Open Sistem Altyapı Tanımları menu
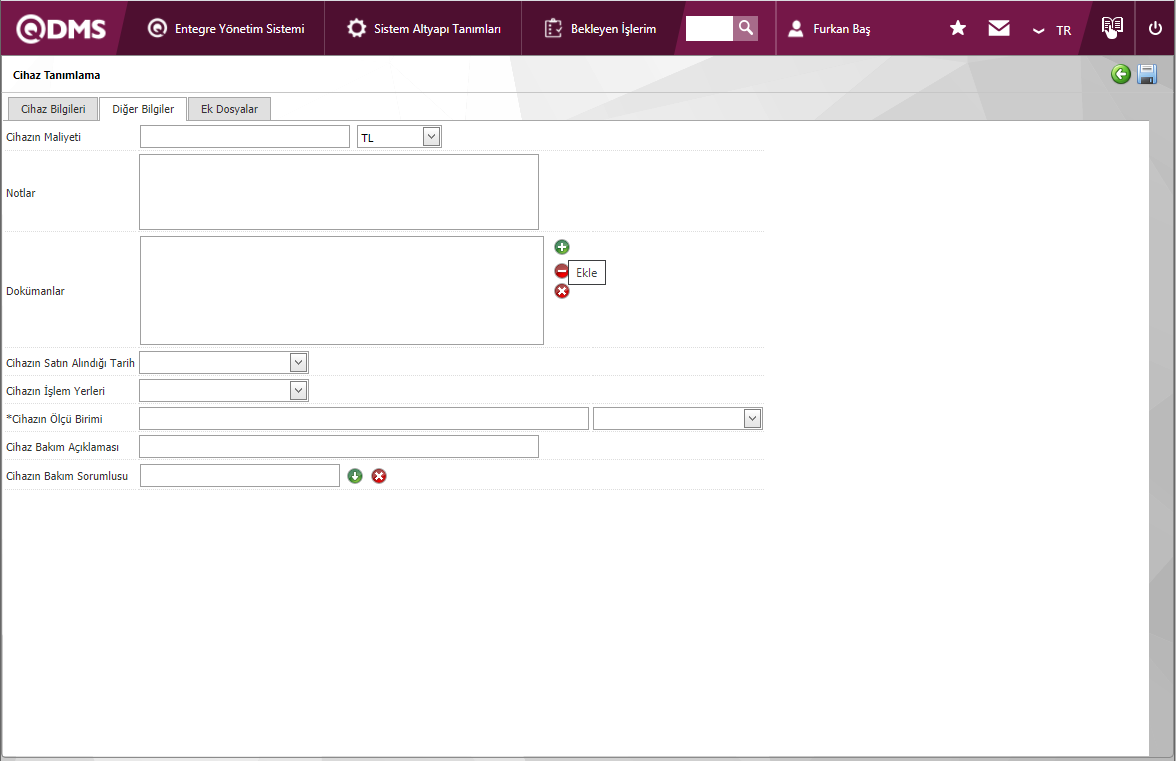 pyautogui.click(x=423, y=28)
